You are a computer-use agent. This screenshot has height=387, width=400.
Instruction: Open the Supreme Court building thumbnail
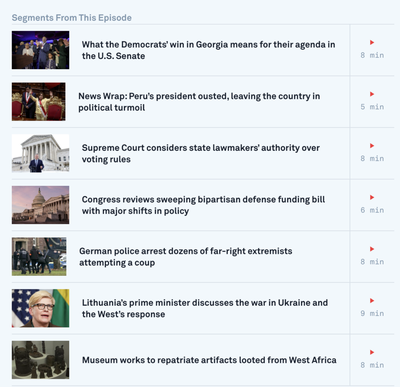point(40,153)
